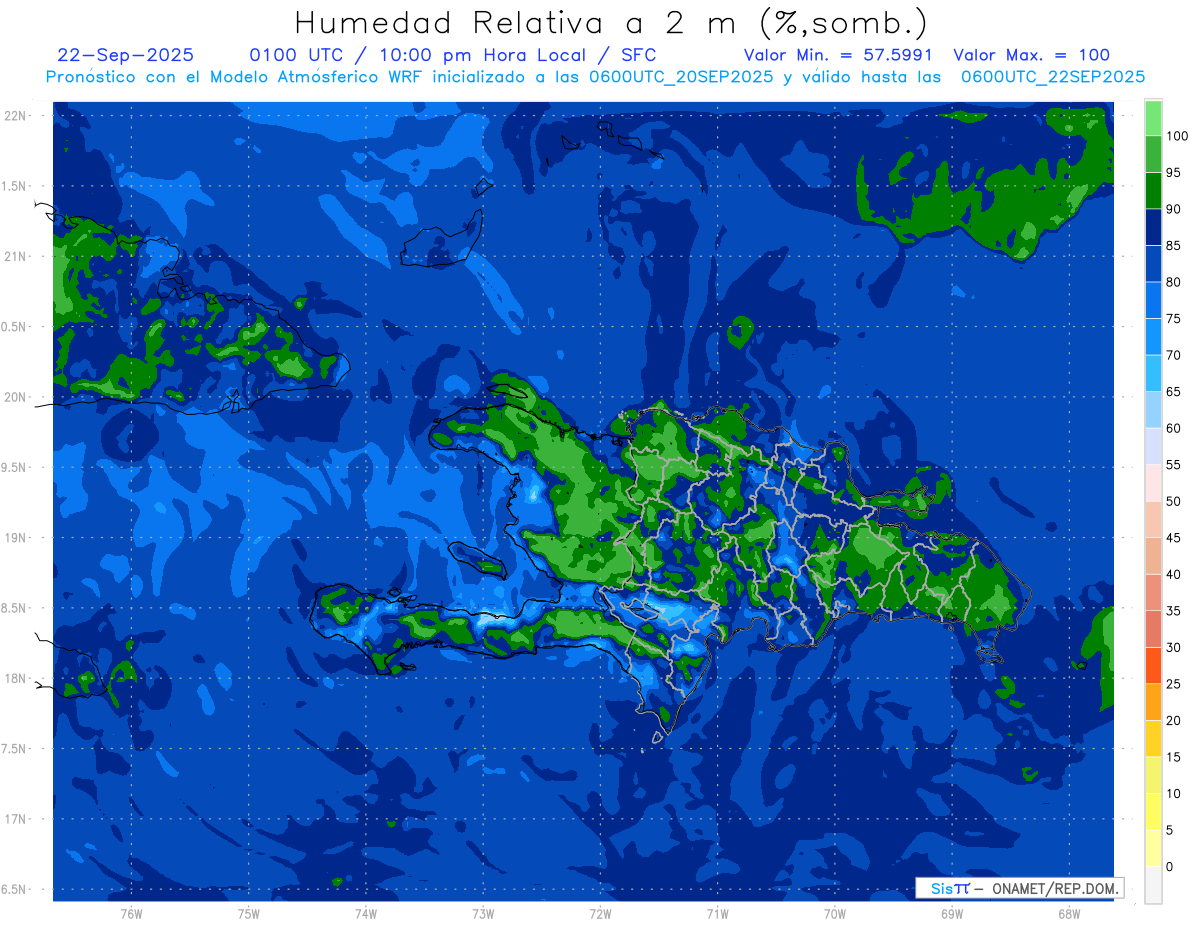This screenshot has height=927, width=1200.
Task: Click the peach swatch between 50 and 45
Action: pos(1153,519)
